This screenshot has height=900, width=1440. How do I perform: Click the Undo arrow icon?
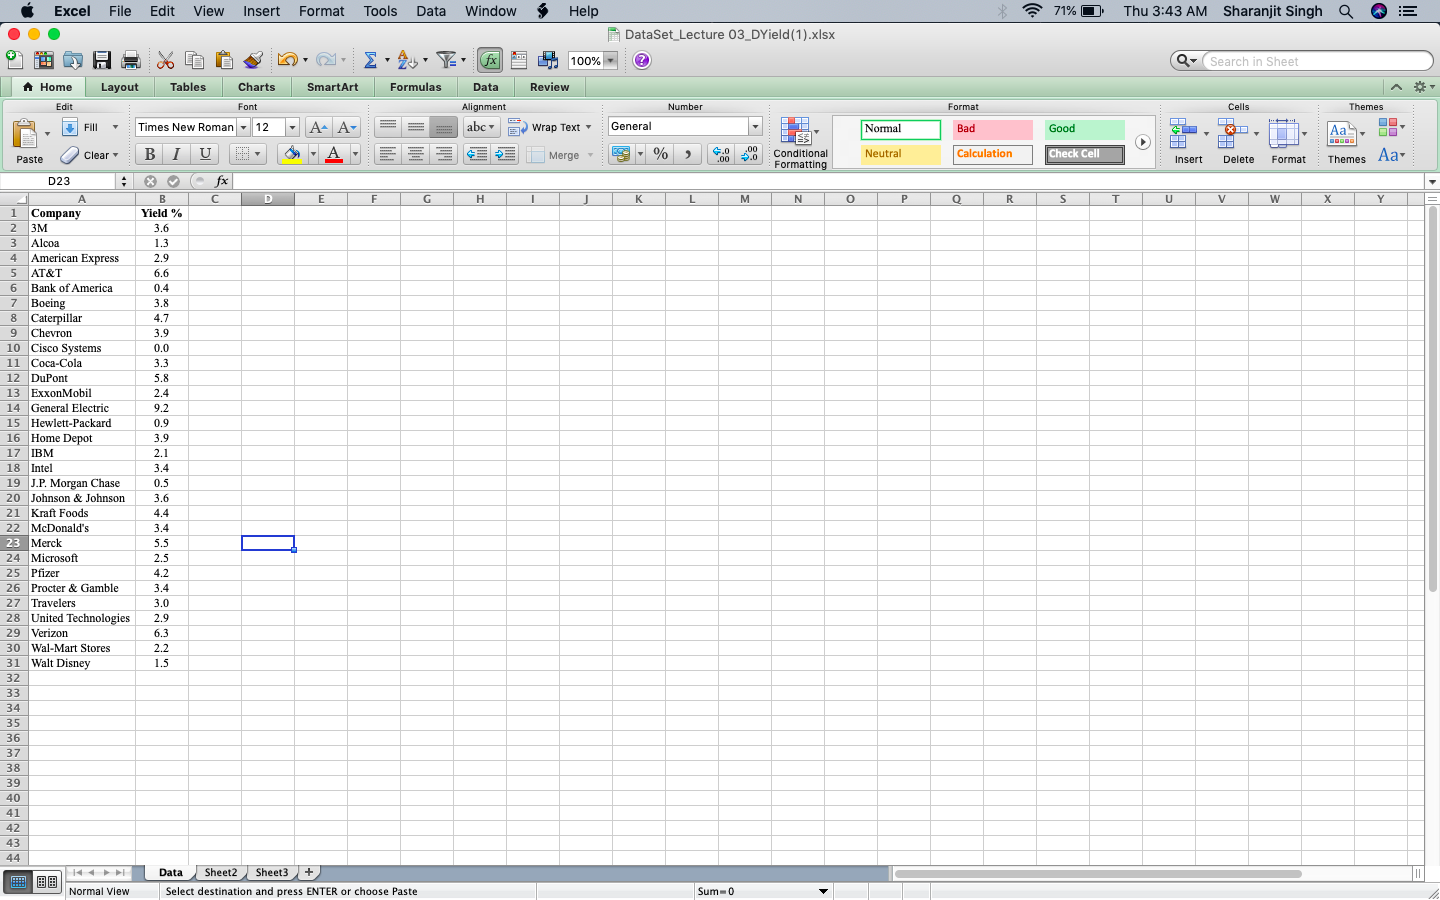(x=287, y=60)
